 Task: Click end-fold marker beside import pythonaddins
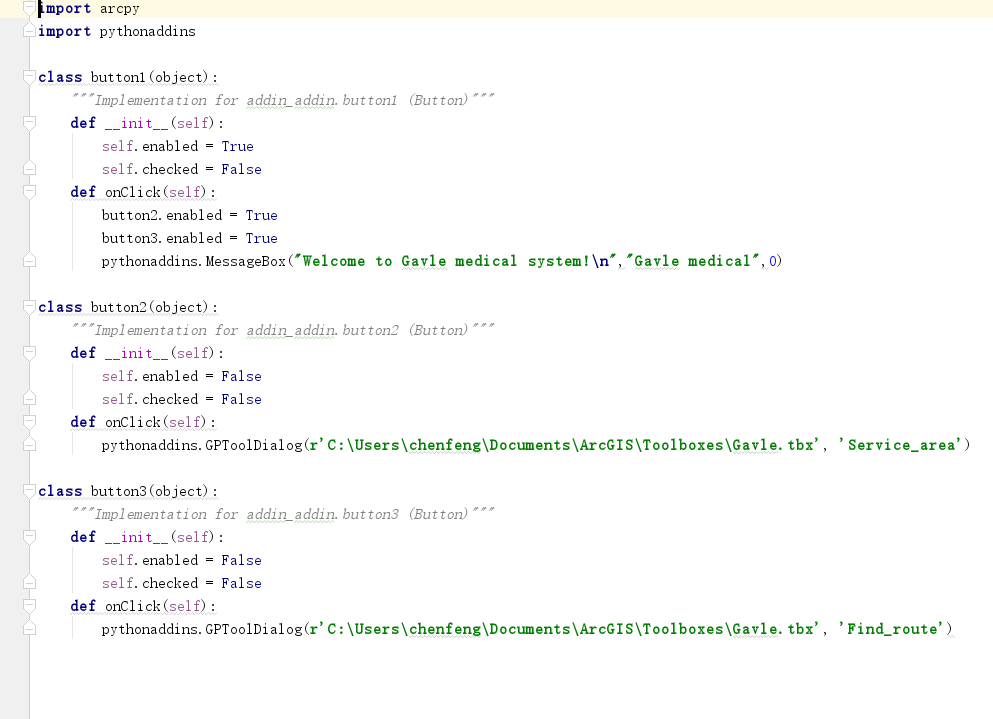pos(29,30)
